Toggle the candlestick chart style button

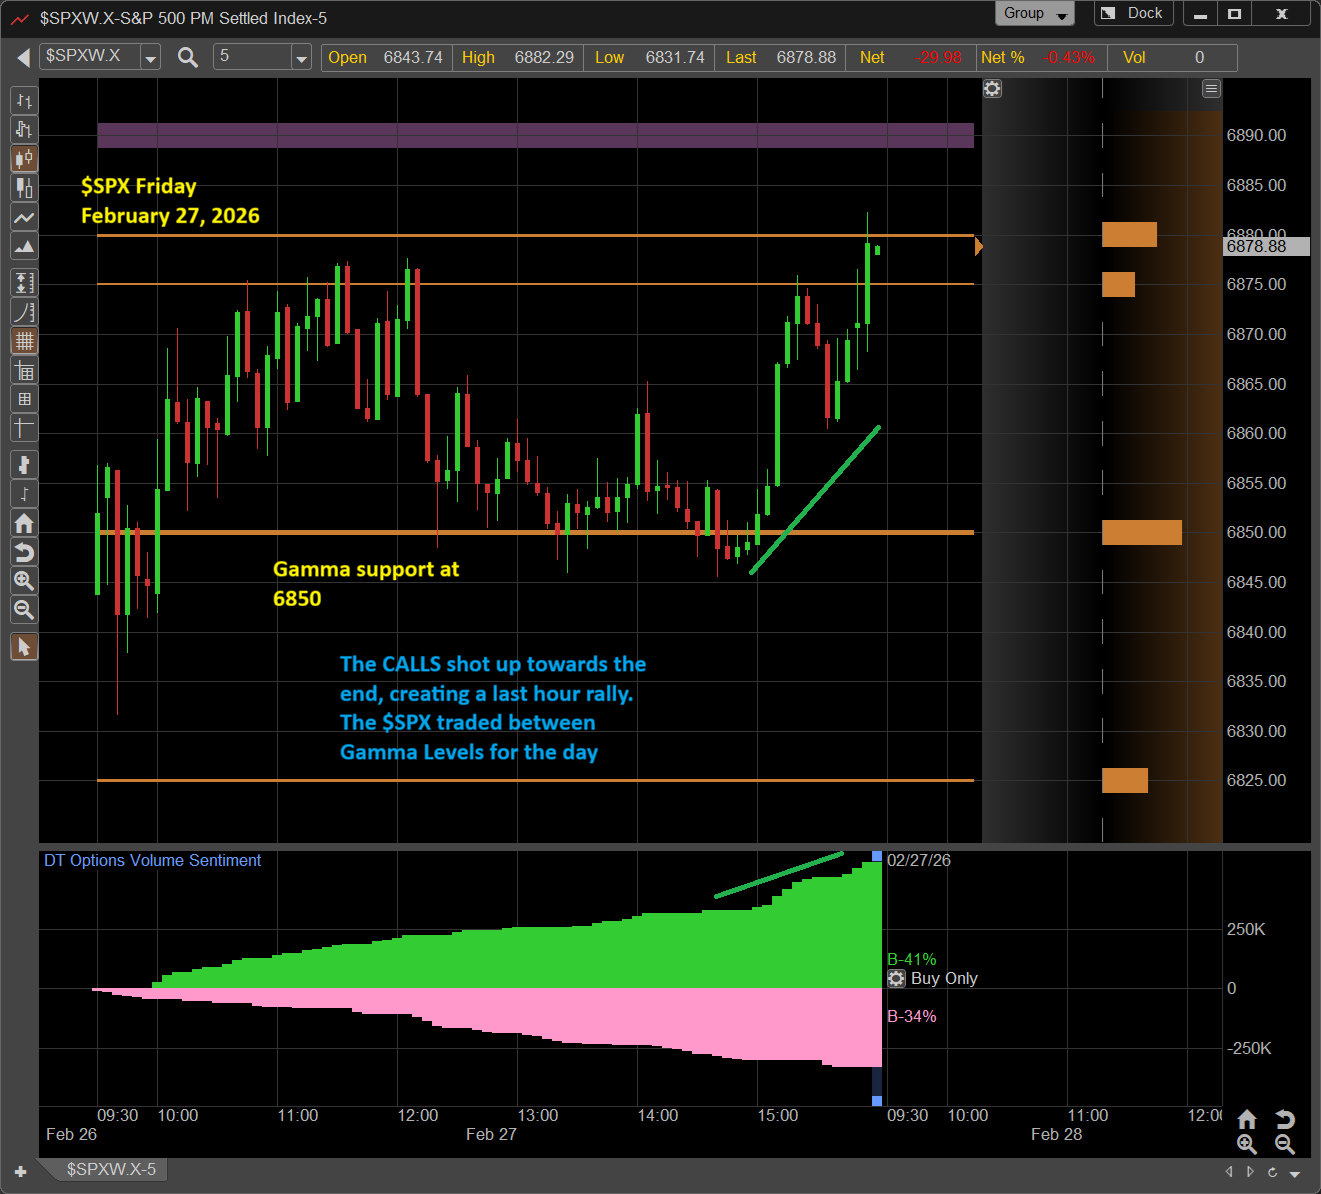click(24, 159)
